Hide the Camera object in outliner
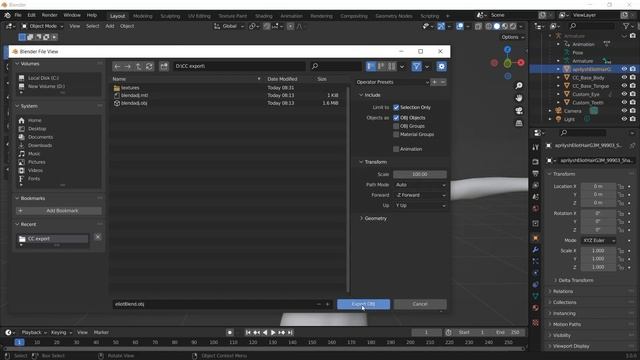 [624, 111]
